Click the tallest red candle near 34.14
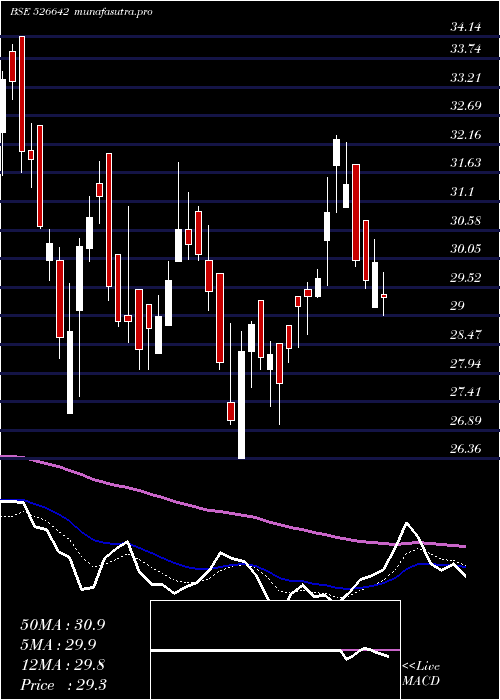The height and width of the screenshot is (700, 500). 21,94
